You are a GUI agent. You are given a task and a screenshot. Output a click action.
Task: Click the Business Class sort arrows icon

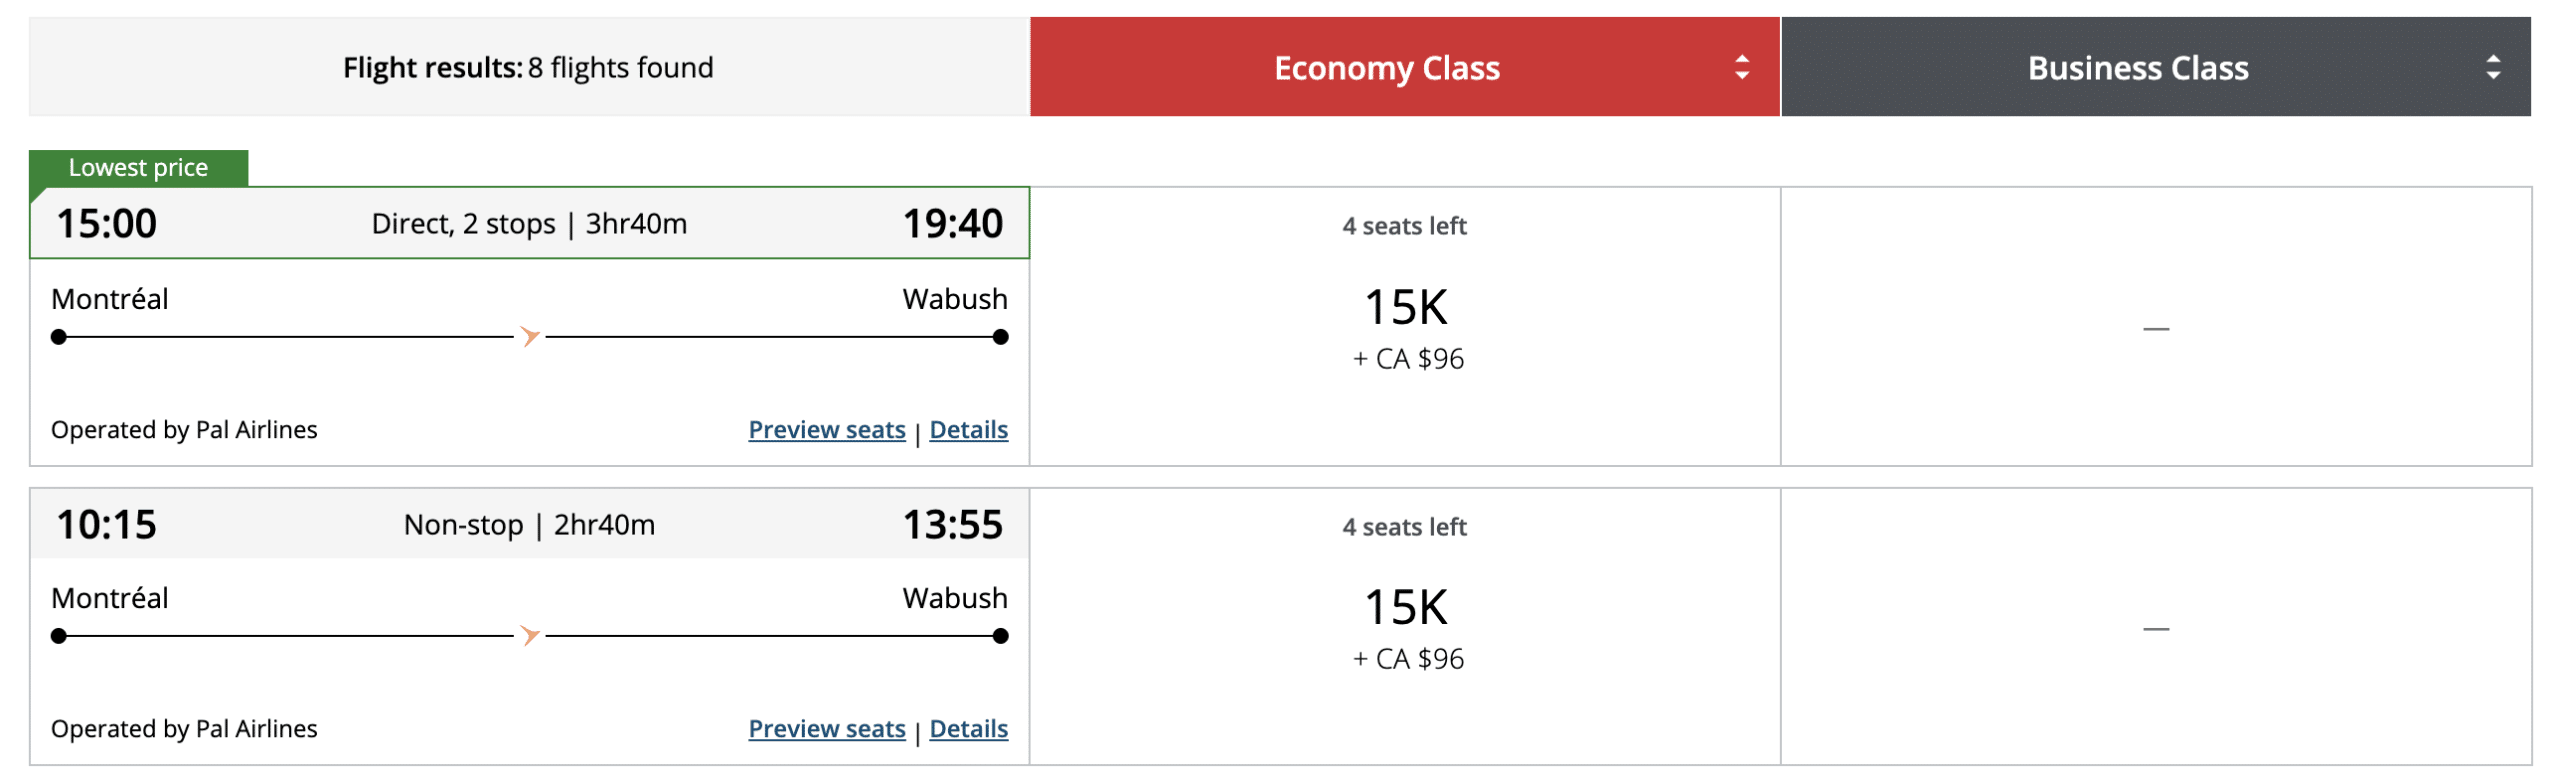[x=2493, y=67]
